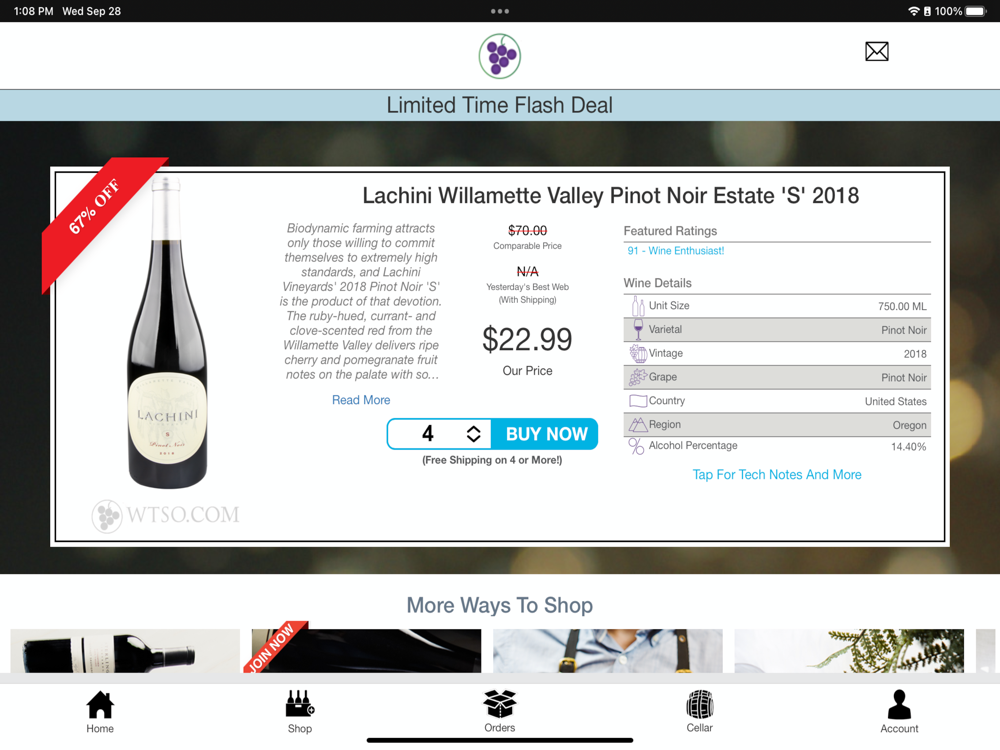Tap the Varietal wine glass icon
Viewport: 1000px width, 750px height.
tap(638, 329)
